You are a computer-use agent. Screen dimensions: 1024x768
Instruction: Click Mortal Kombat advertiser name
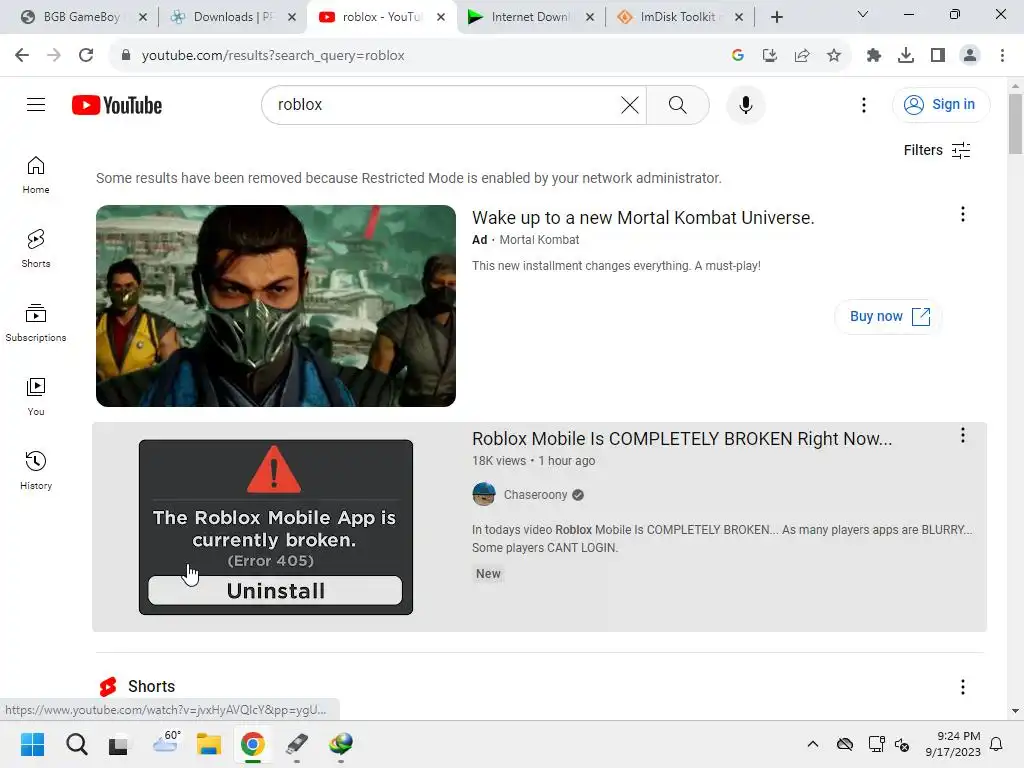click(x=539, y=240)
